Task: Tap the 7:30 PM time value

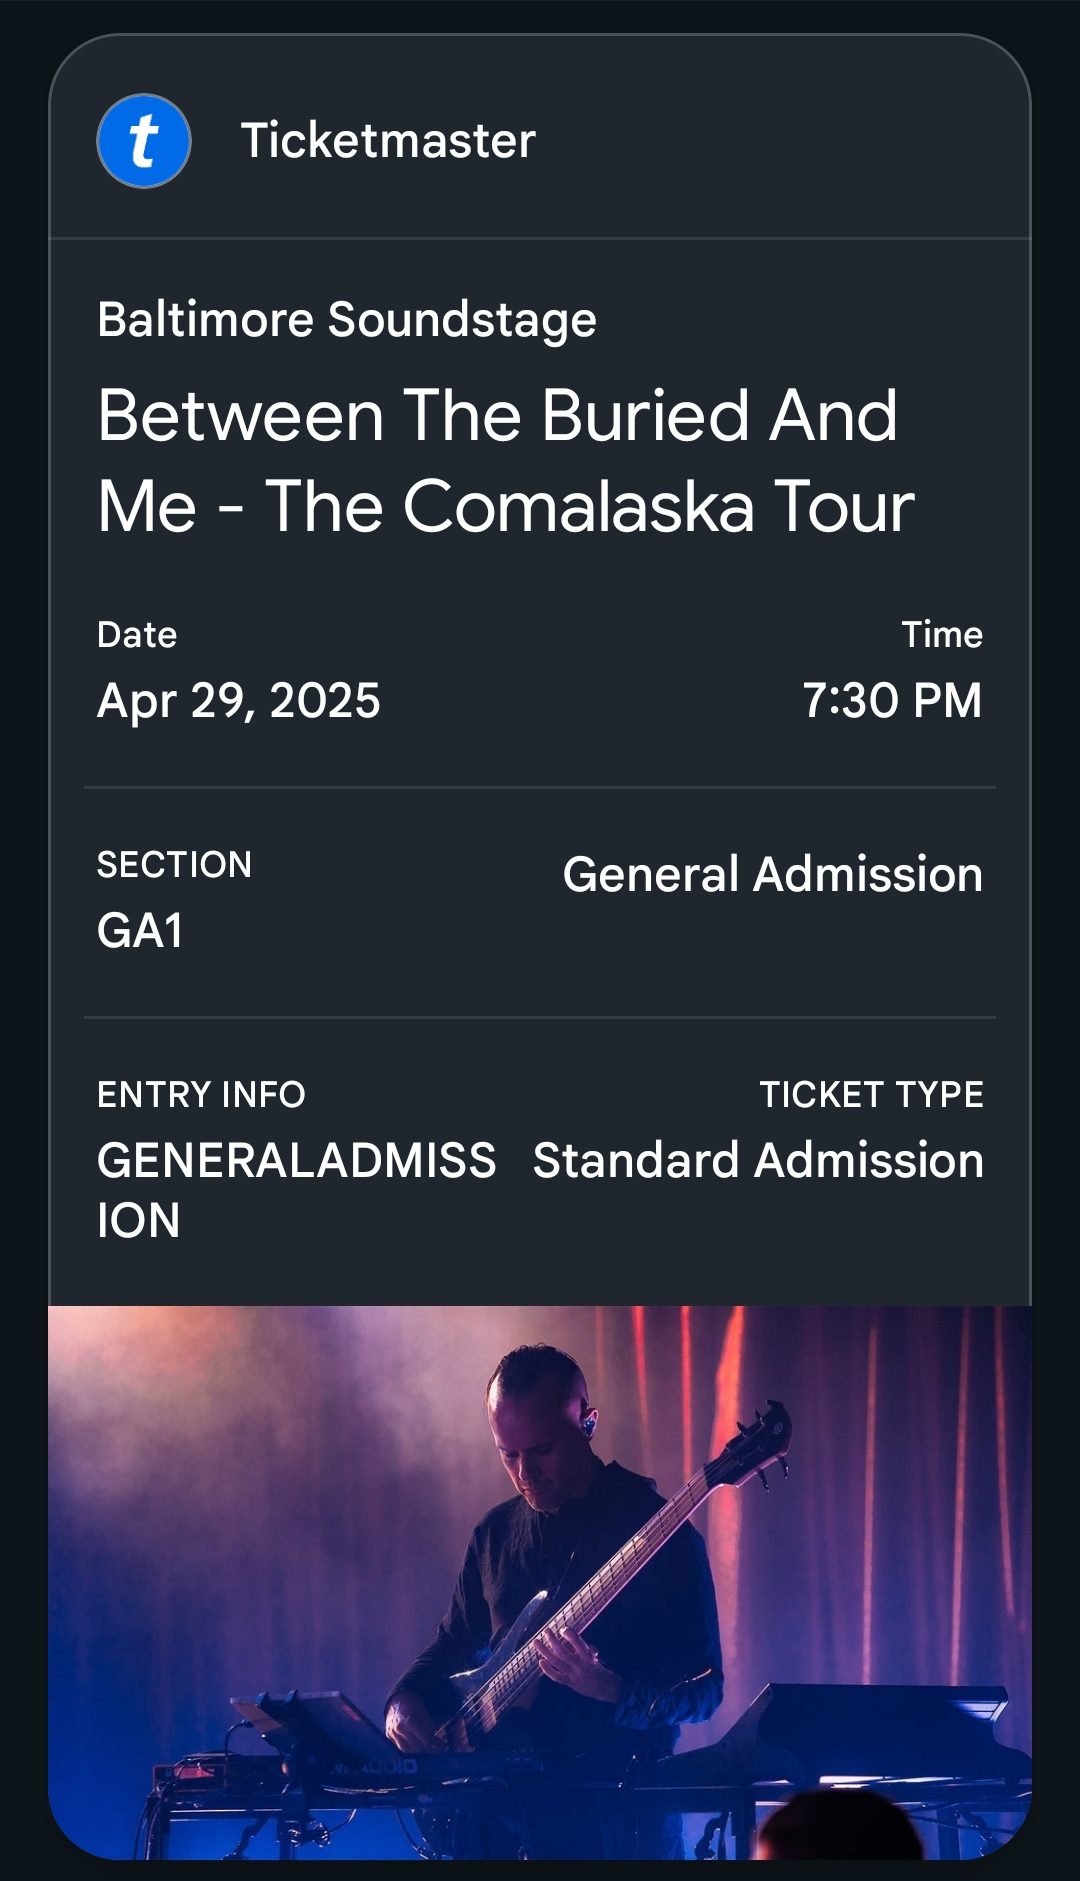Action: click(x=892, y=700)
